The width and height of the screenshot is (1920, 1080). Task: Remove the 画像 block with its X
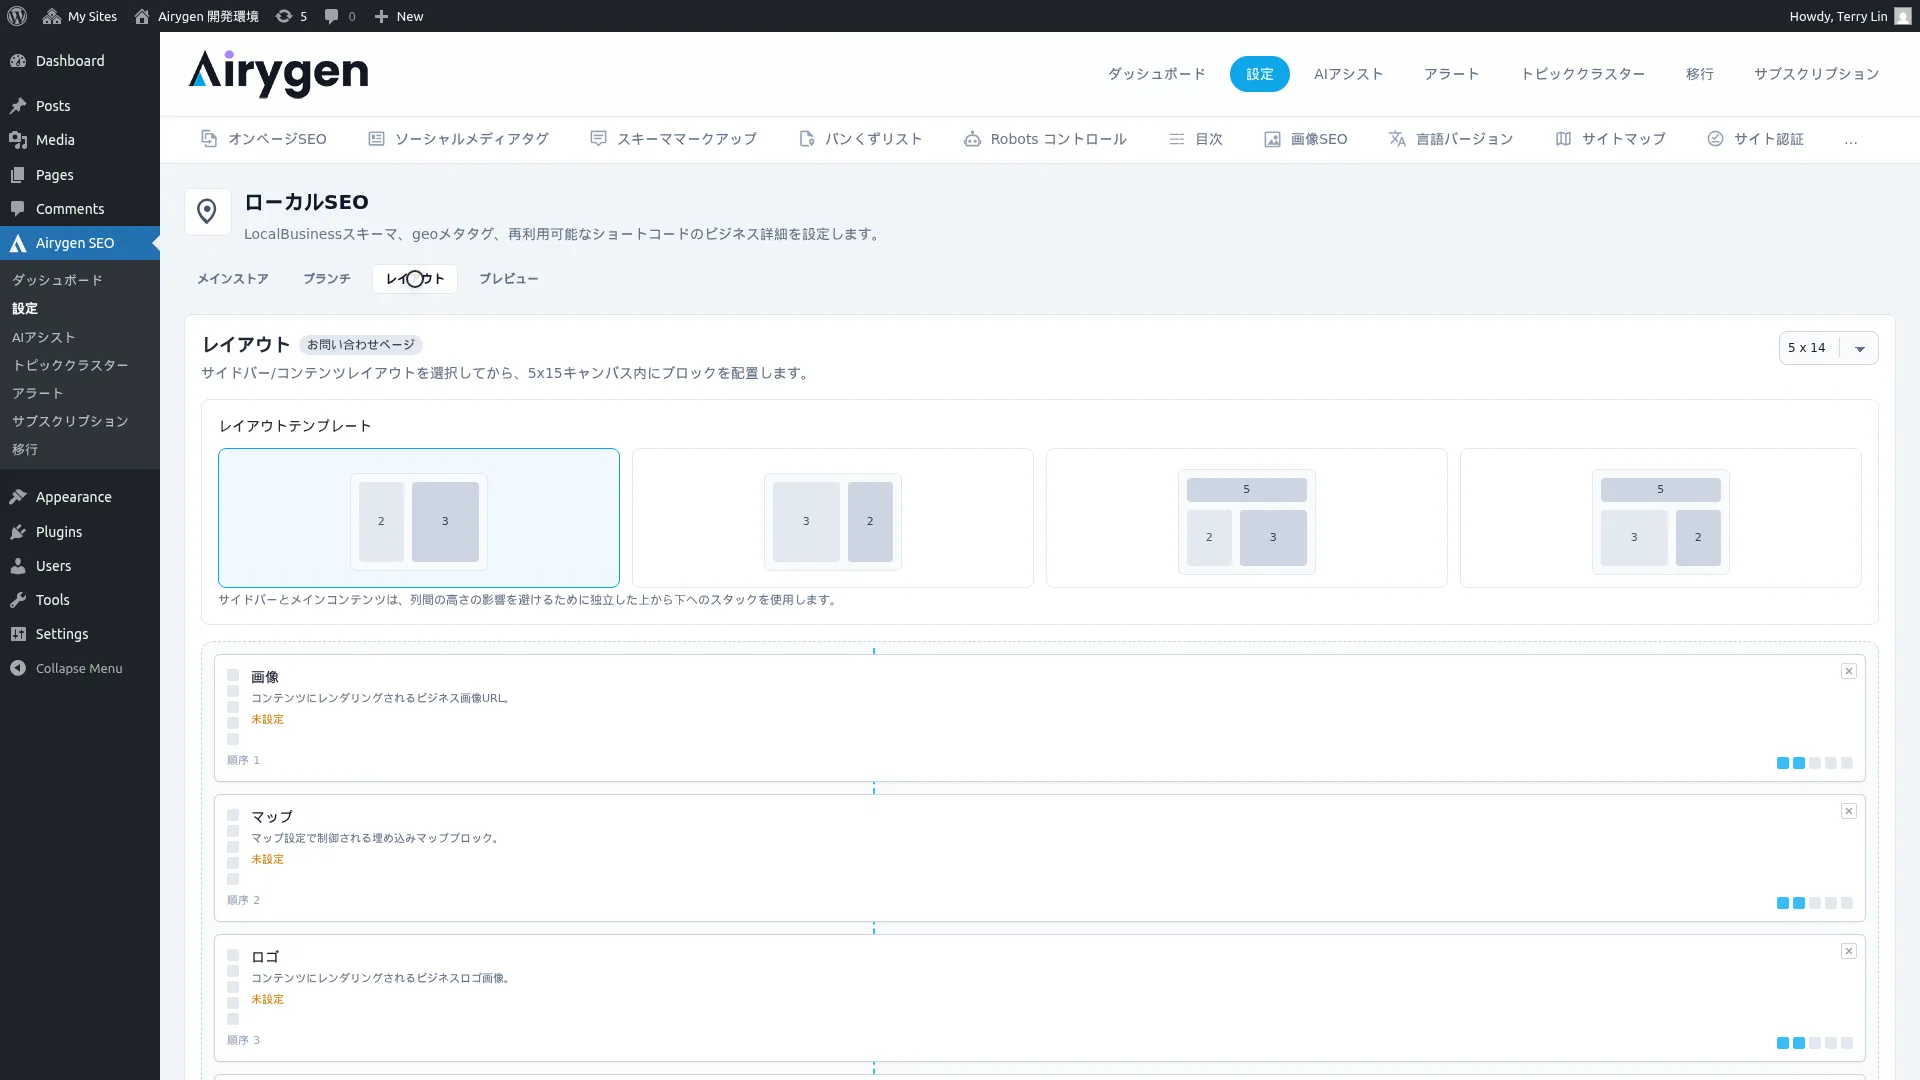click(x=1849, y=671)
